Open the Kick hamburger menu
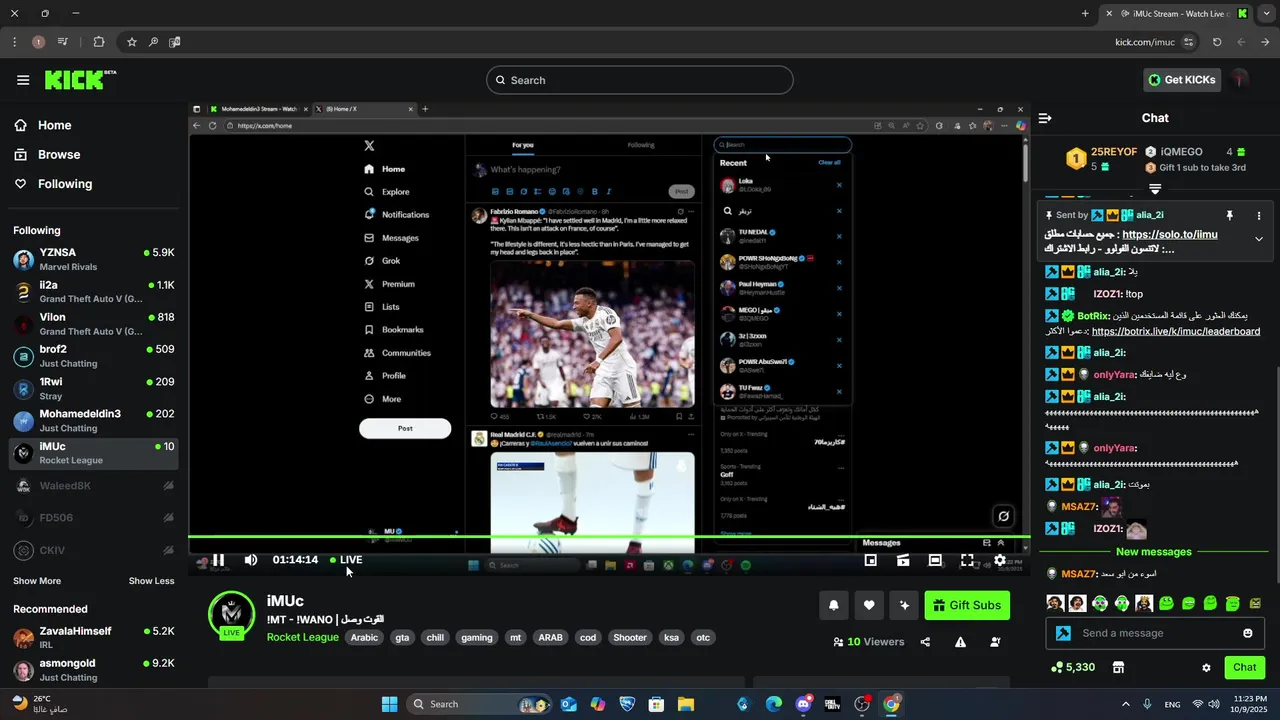Viewport: 1280px width, 720px height. (23, 80)
